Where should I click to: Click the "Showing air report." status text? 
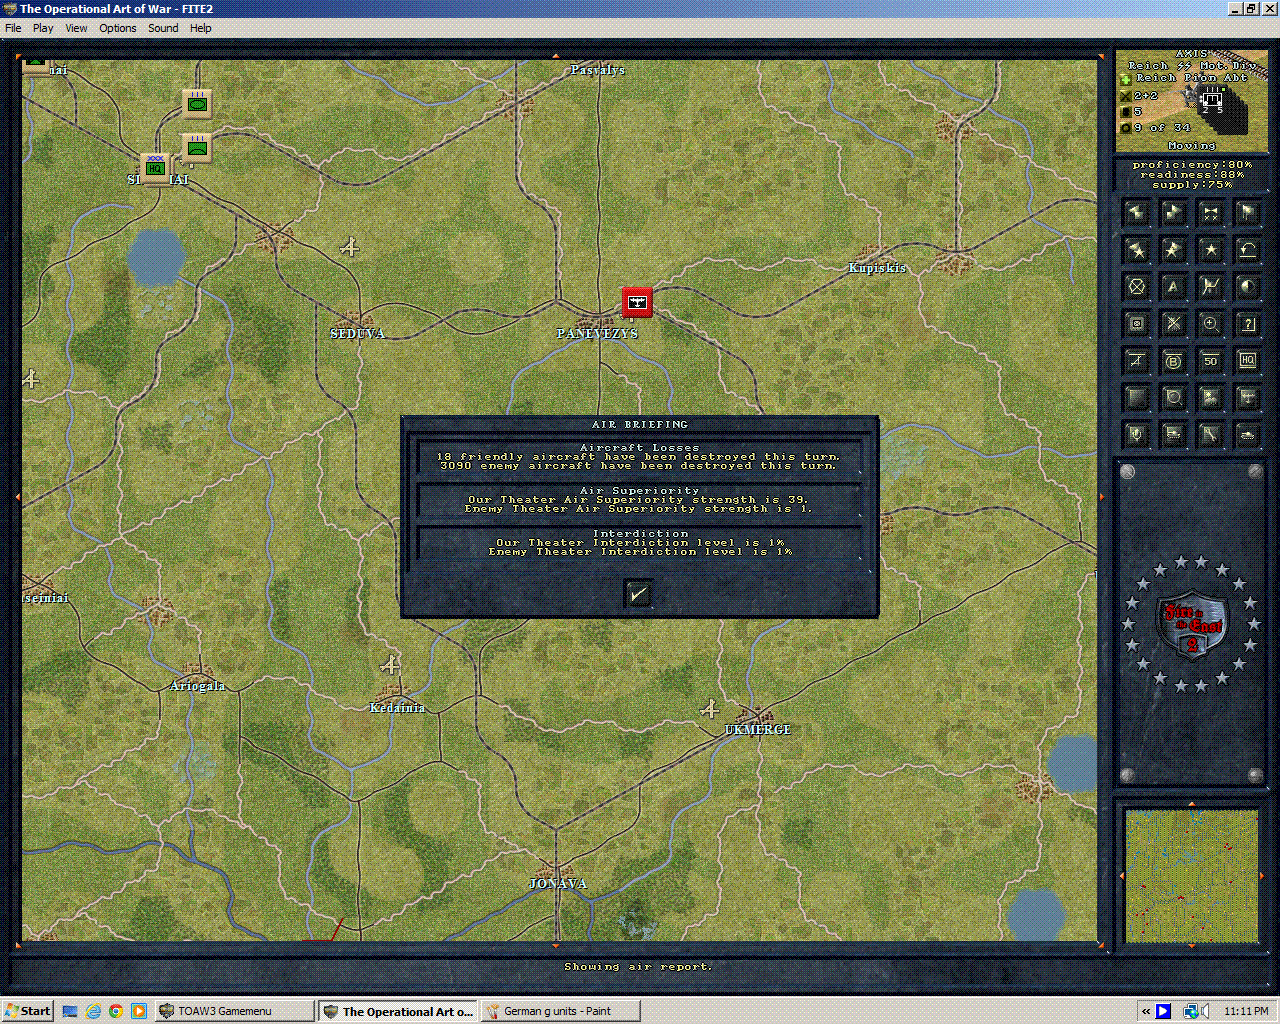click(x=638, y=967)
